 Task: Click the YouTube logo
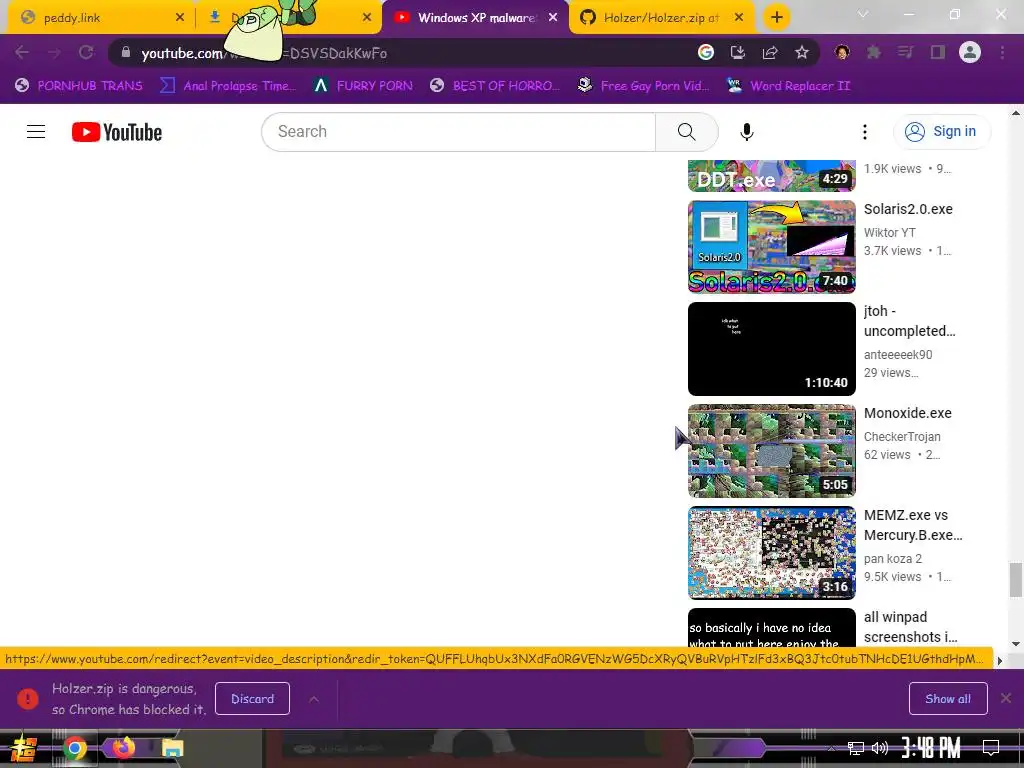pos(117,132)
